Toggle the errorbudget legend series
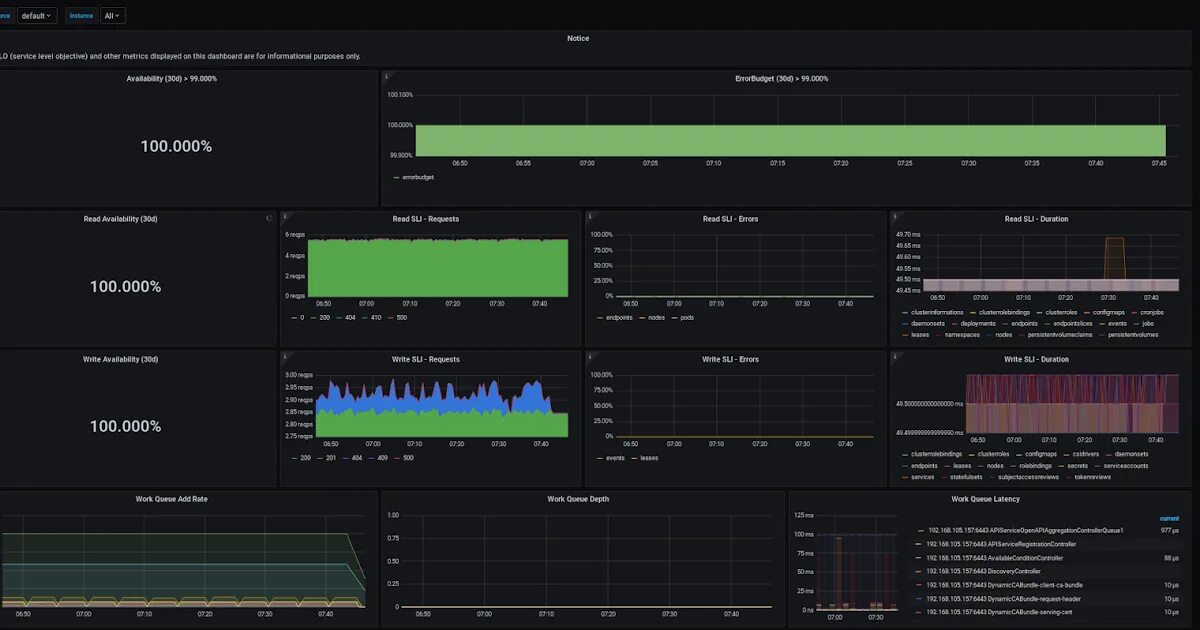Viewport: 1200px width, 630px height. tap(418, 177)
